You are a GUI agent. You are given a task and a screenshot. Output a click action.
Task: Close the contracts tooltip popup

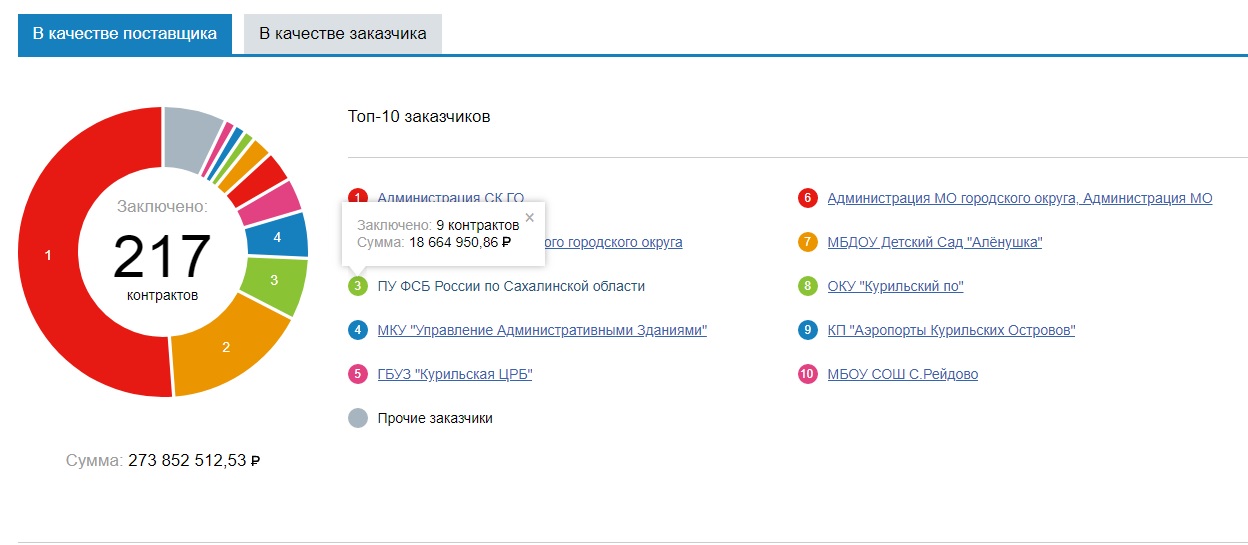coord(530,217)
